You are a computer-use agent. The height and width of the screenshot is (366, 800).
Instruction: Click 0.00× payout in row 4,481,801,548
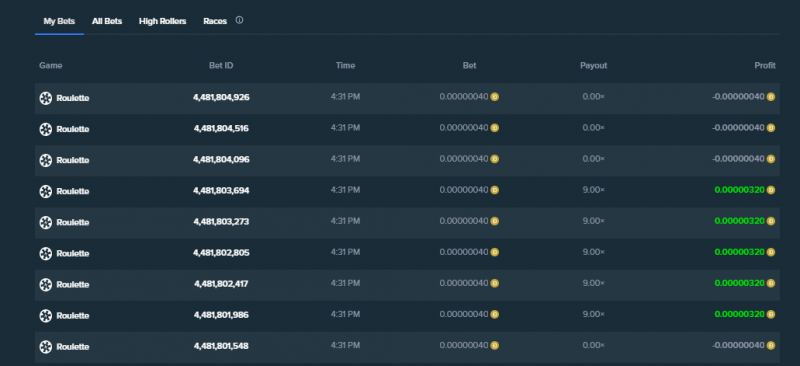pos(593,345)
